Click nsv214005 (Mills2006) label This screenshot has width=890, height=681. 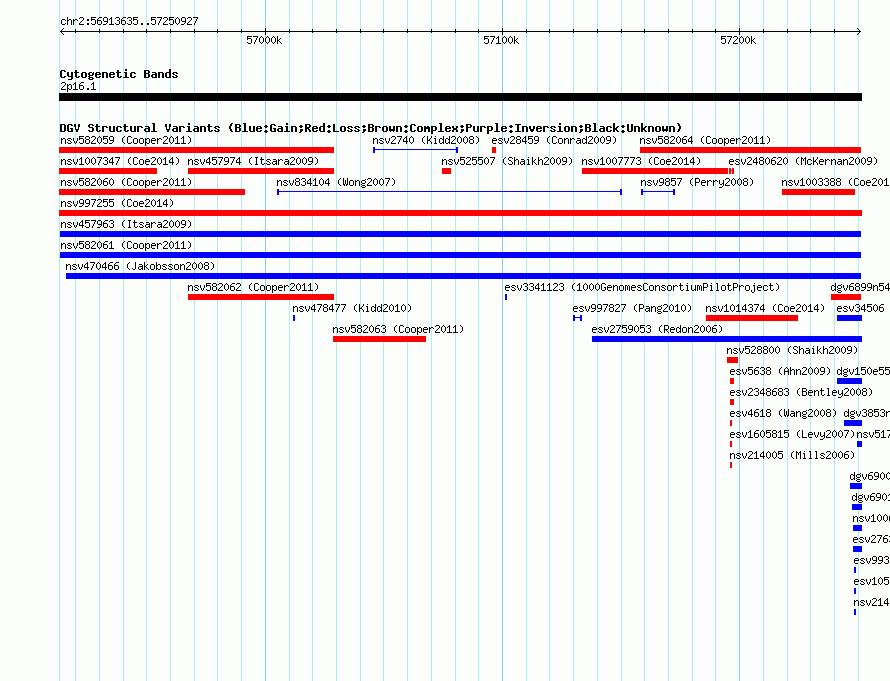point(792,455)
